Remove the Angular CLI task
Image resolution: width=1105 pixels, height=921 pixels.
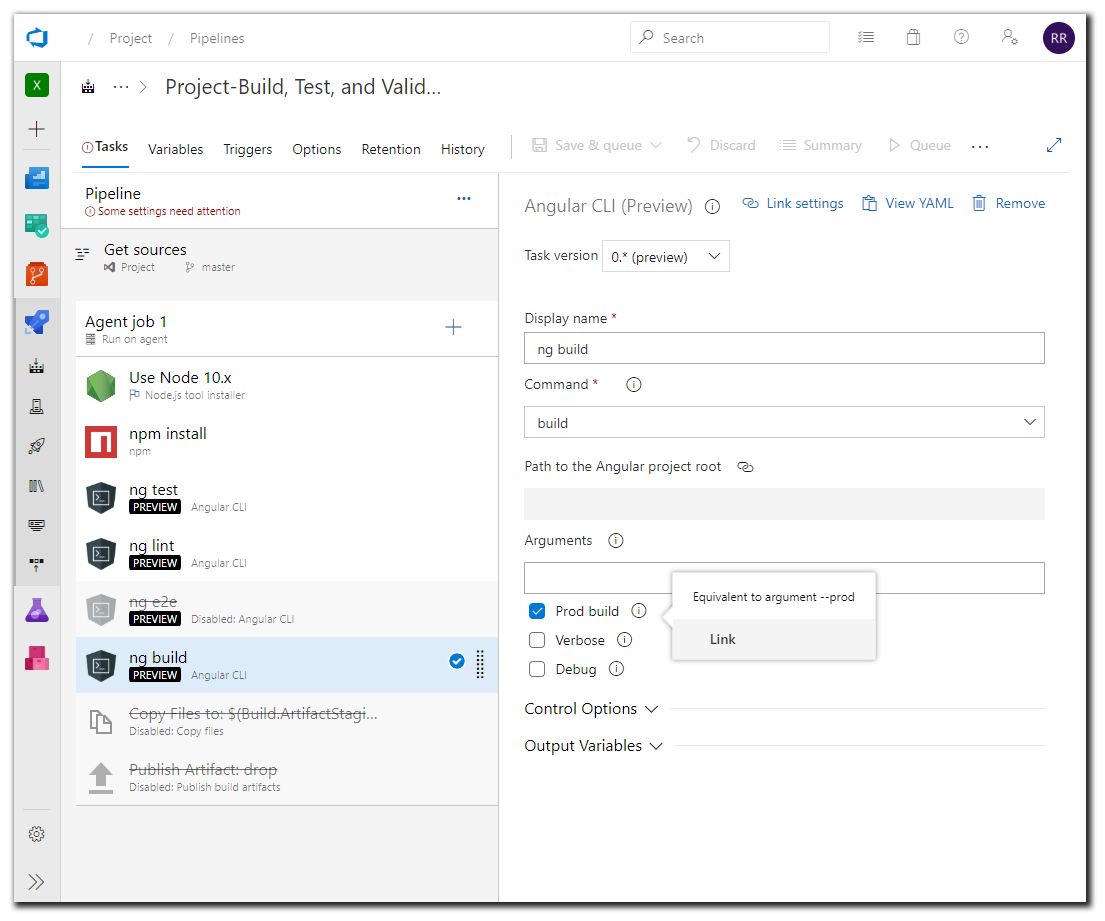[1008, 204]
